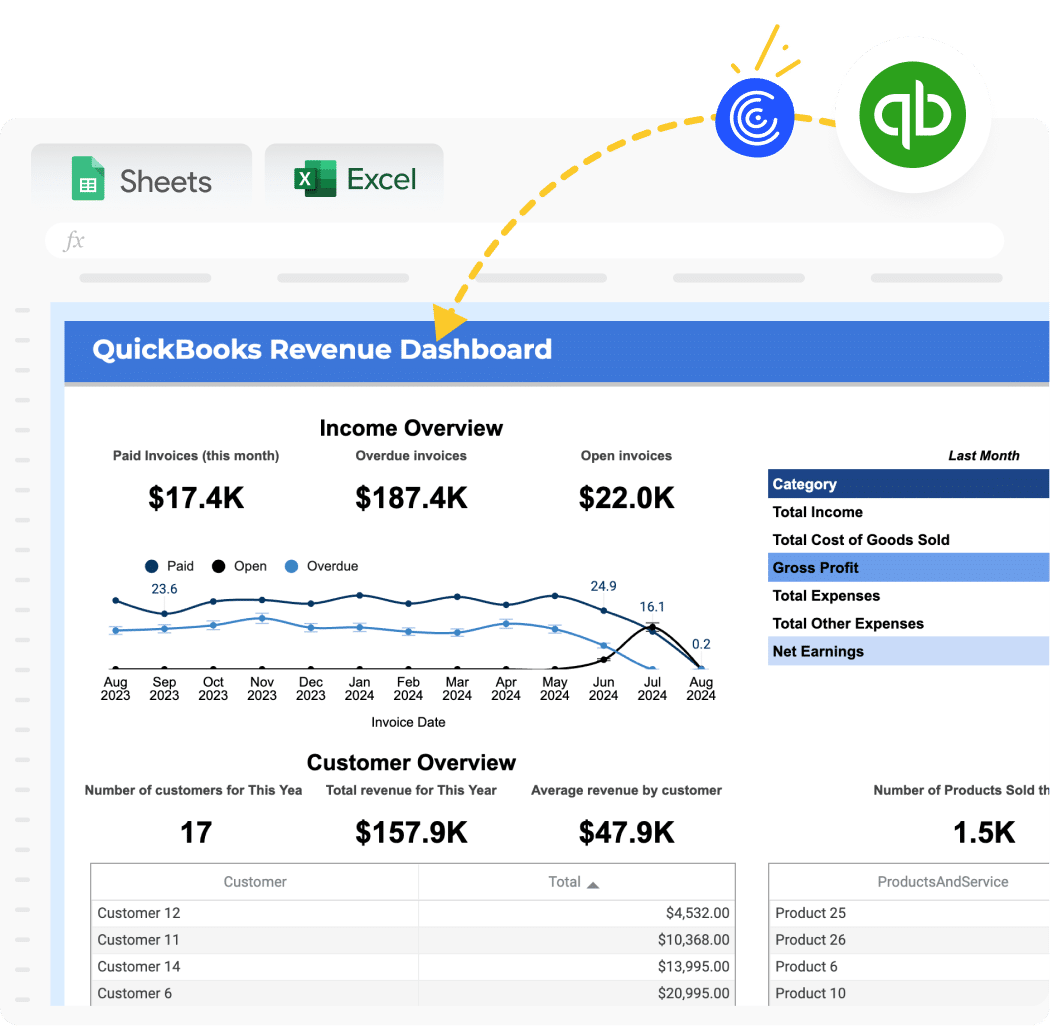The height and width of the screenshot is (1026, 1050).
Task: Select the Customer 12 cell
Action: point(255,913)
